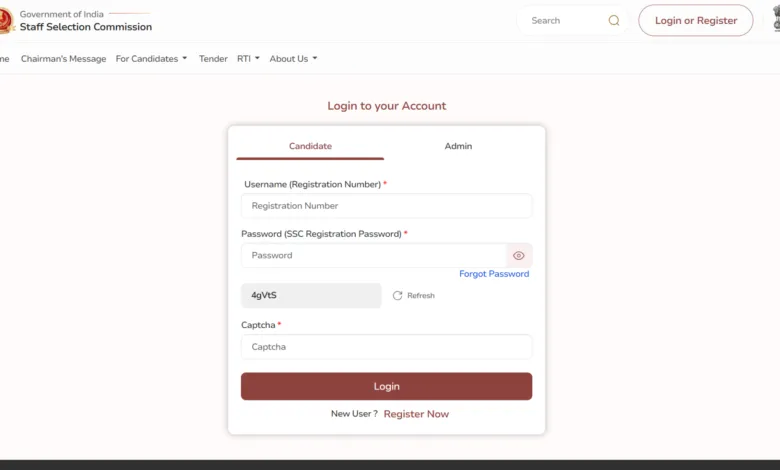Open the Forgot Password link
780x470 pixels.
click(494, 274)
